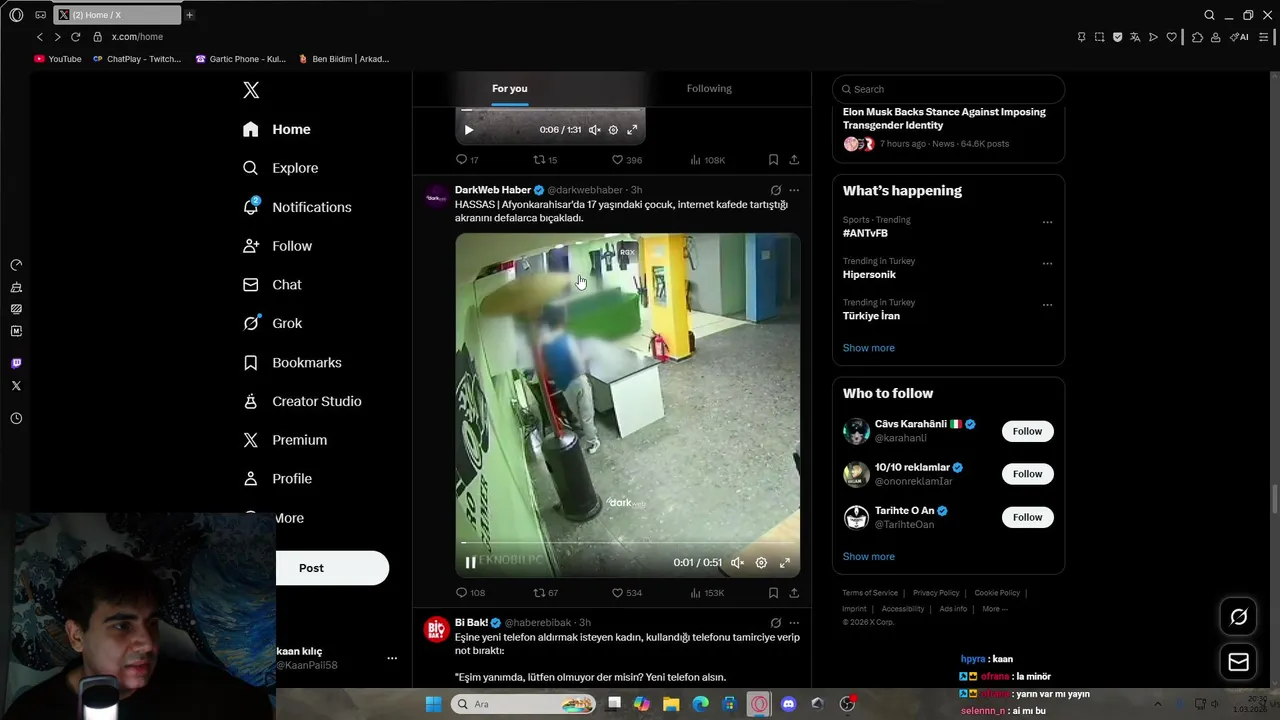Open more options on DarkWeb Haber post
This screenshot has height=720, width=1280.
click(x=794, y=190)
